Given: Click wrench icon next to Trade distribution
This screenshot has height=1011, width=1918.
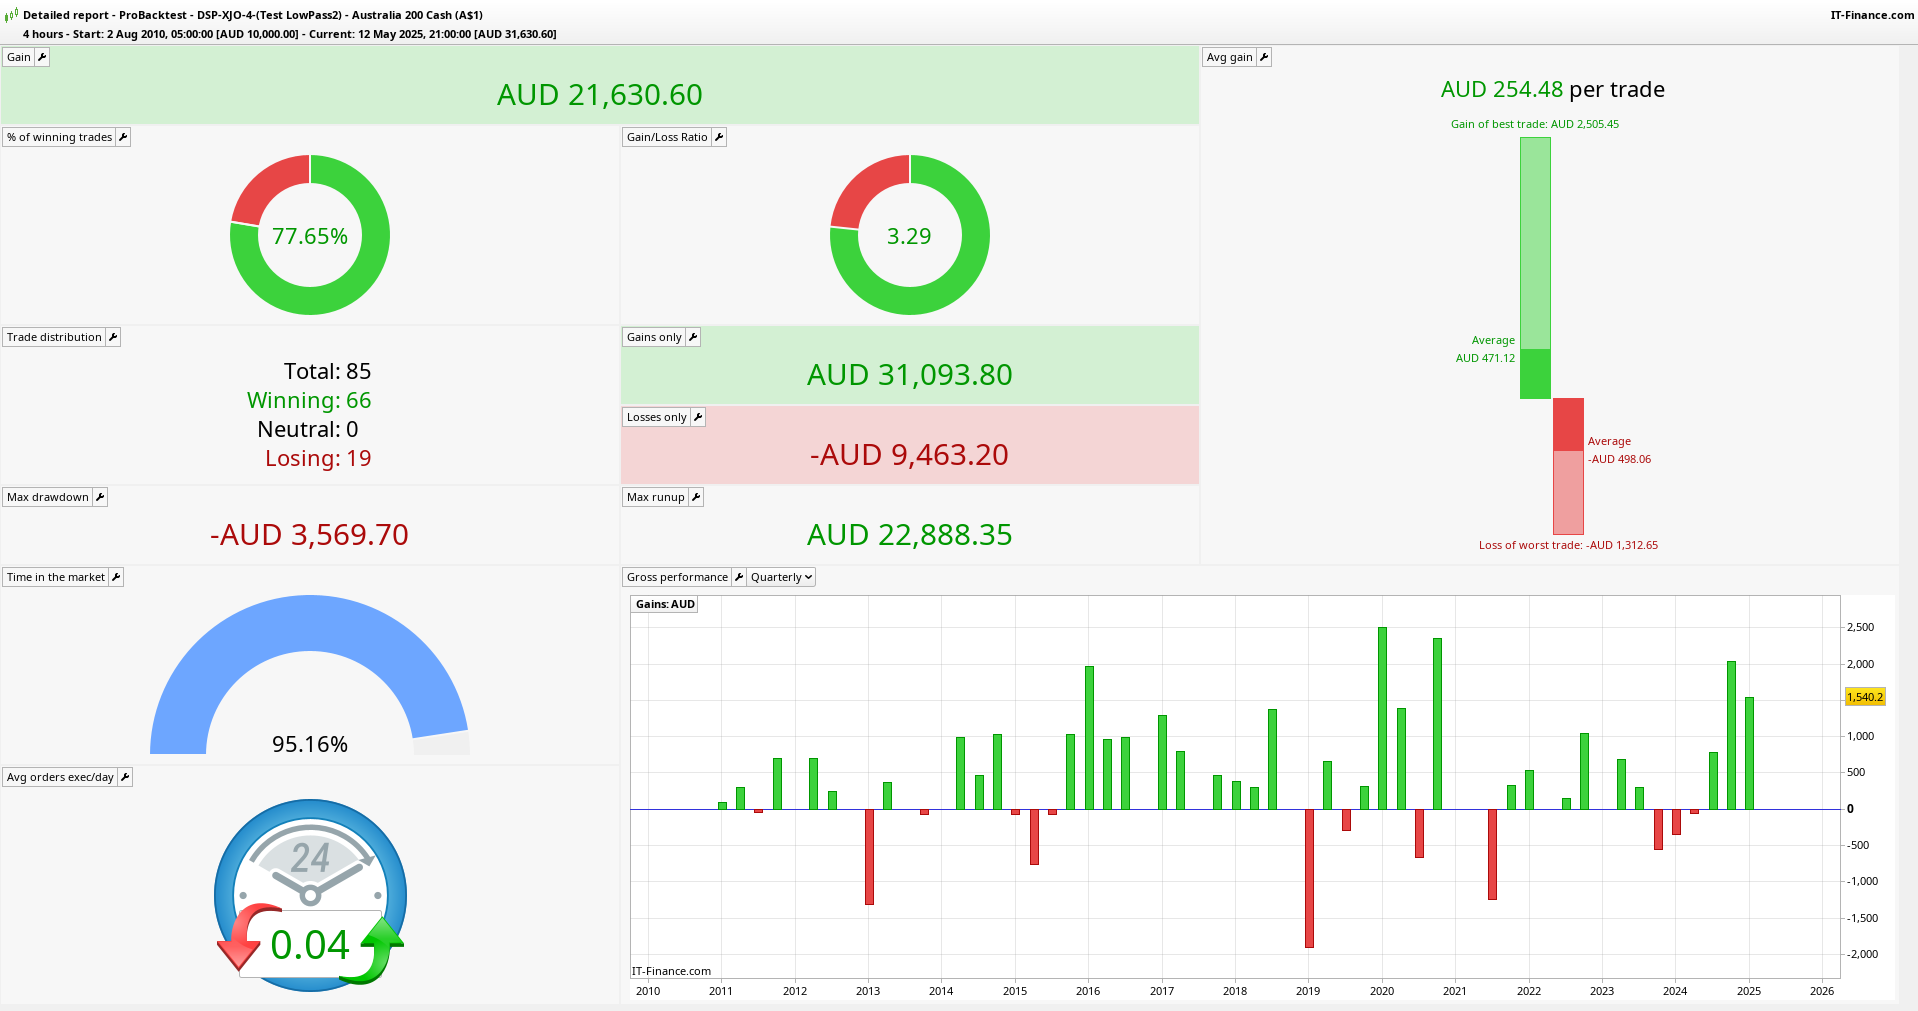Looking at the screenshot, I should pos(113,337).
